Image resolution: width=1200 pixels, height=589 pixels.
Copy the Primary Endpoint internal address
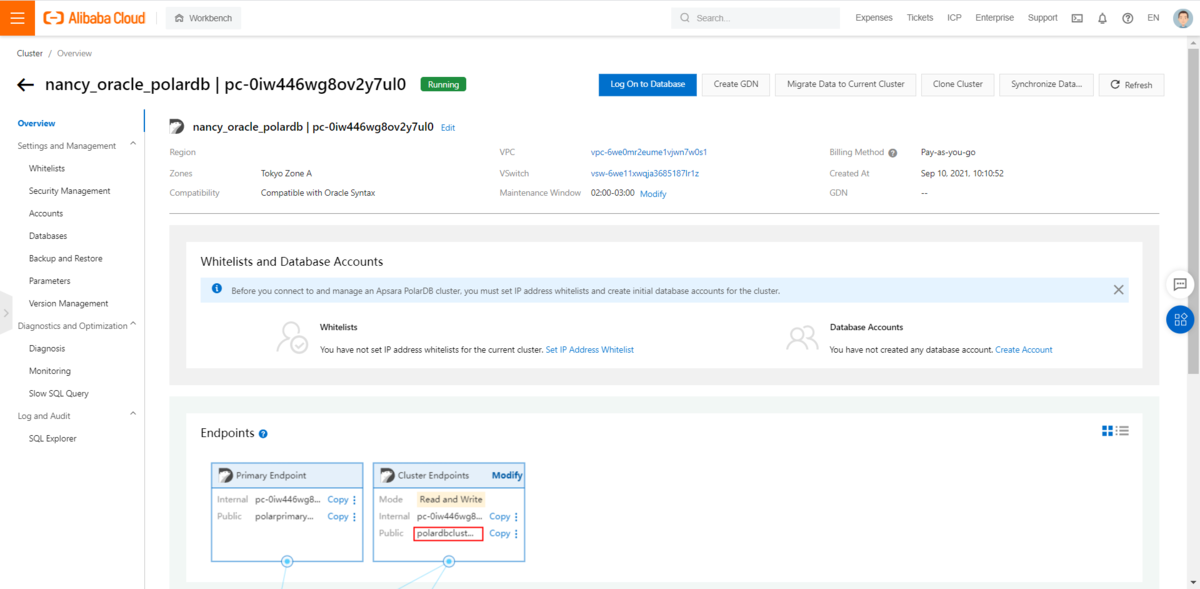pos(338,500)
